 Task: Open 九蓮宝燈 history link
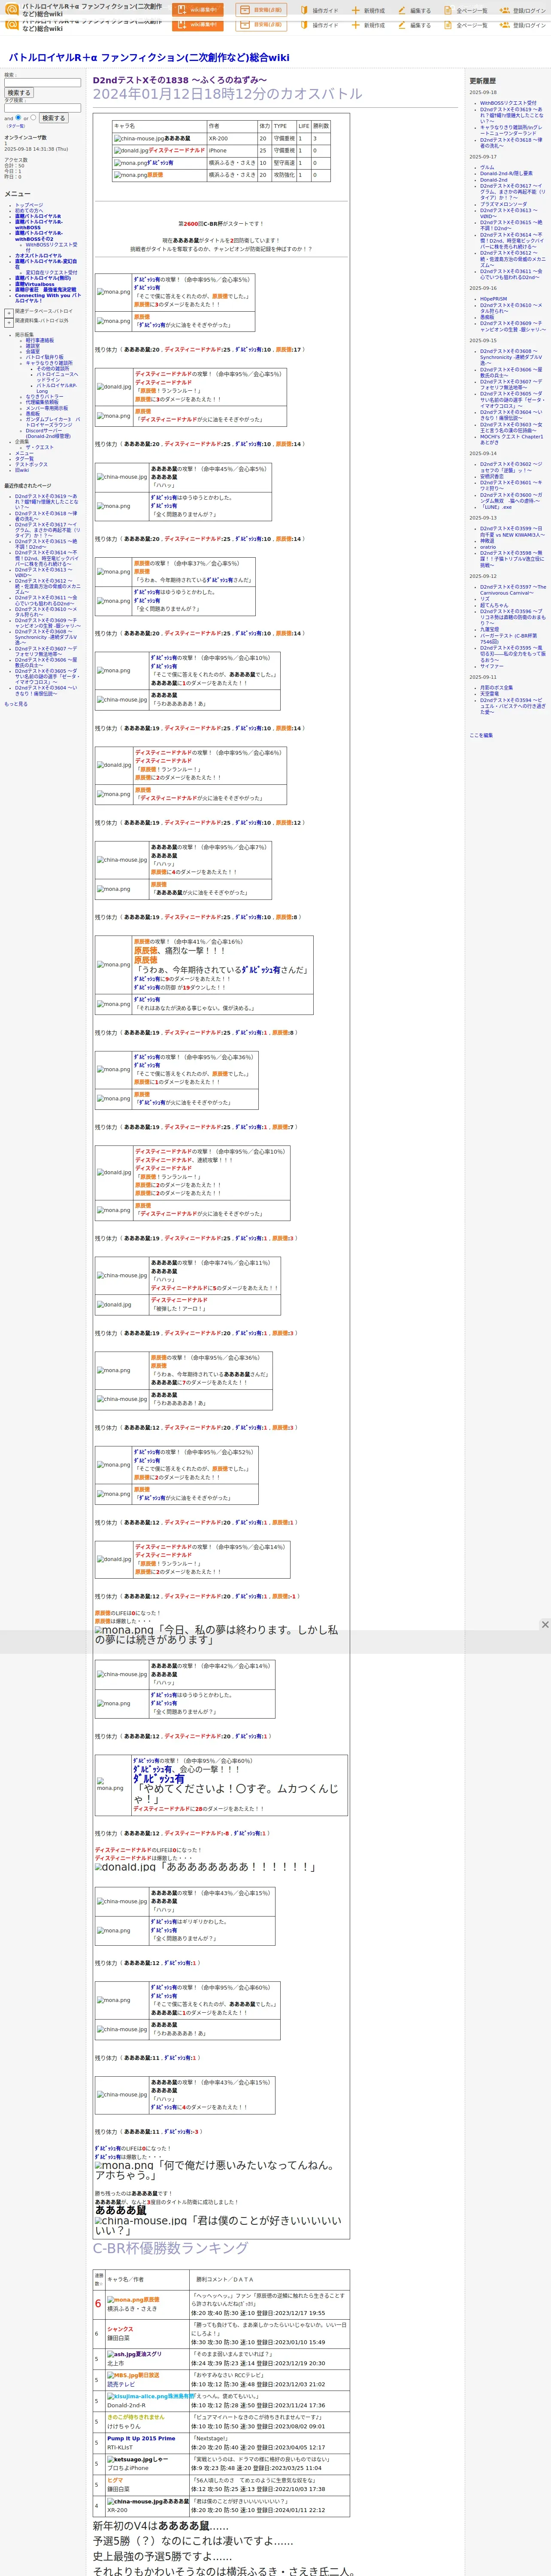pos(489,630)
